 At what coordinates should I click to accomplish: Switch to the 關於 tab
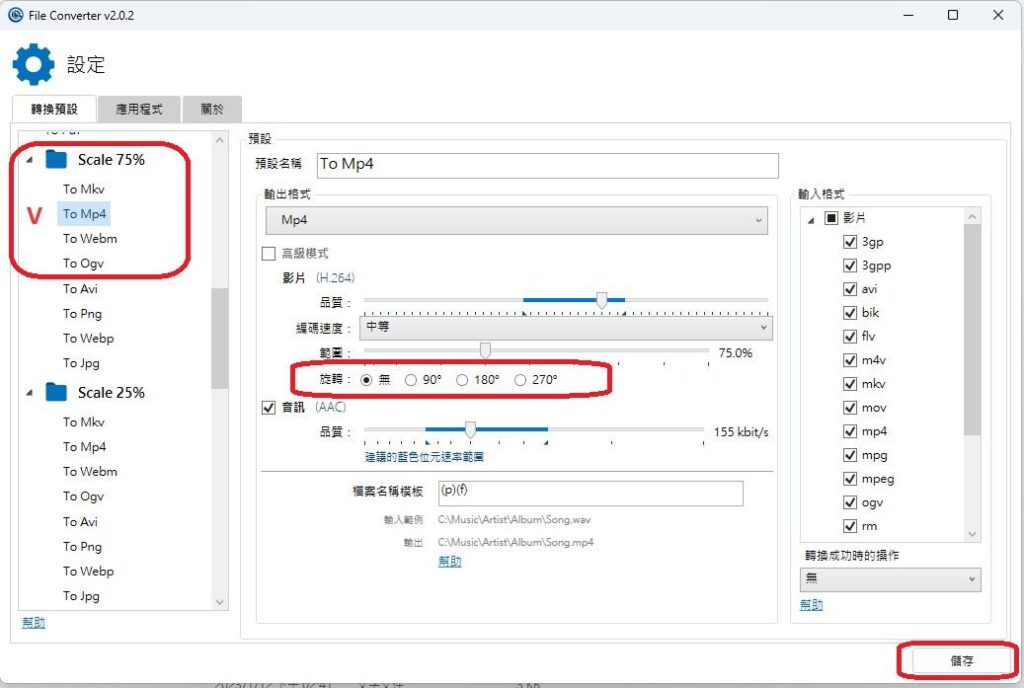tap(212, 109)
